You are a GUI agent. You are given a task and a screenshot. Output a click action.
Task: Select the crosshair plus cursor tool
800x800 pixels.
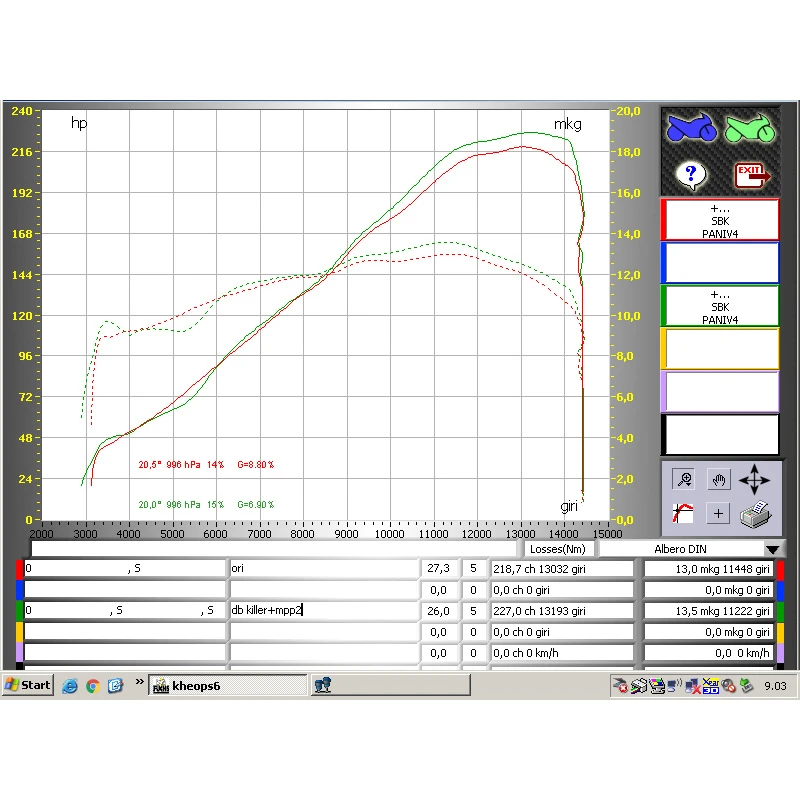[x=718, y=514]
